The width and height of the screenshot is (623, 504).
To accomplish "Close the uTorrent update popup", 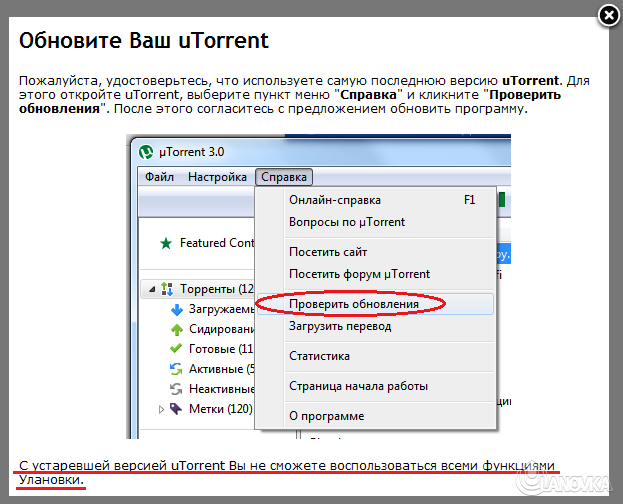I will pyautogui.click(x=609, y=16).
